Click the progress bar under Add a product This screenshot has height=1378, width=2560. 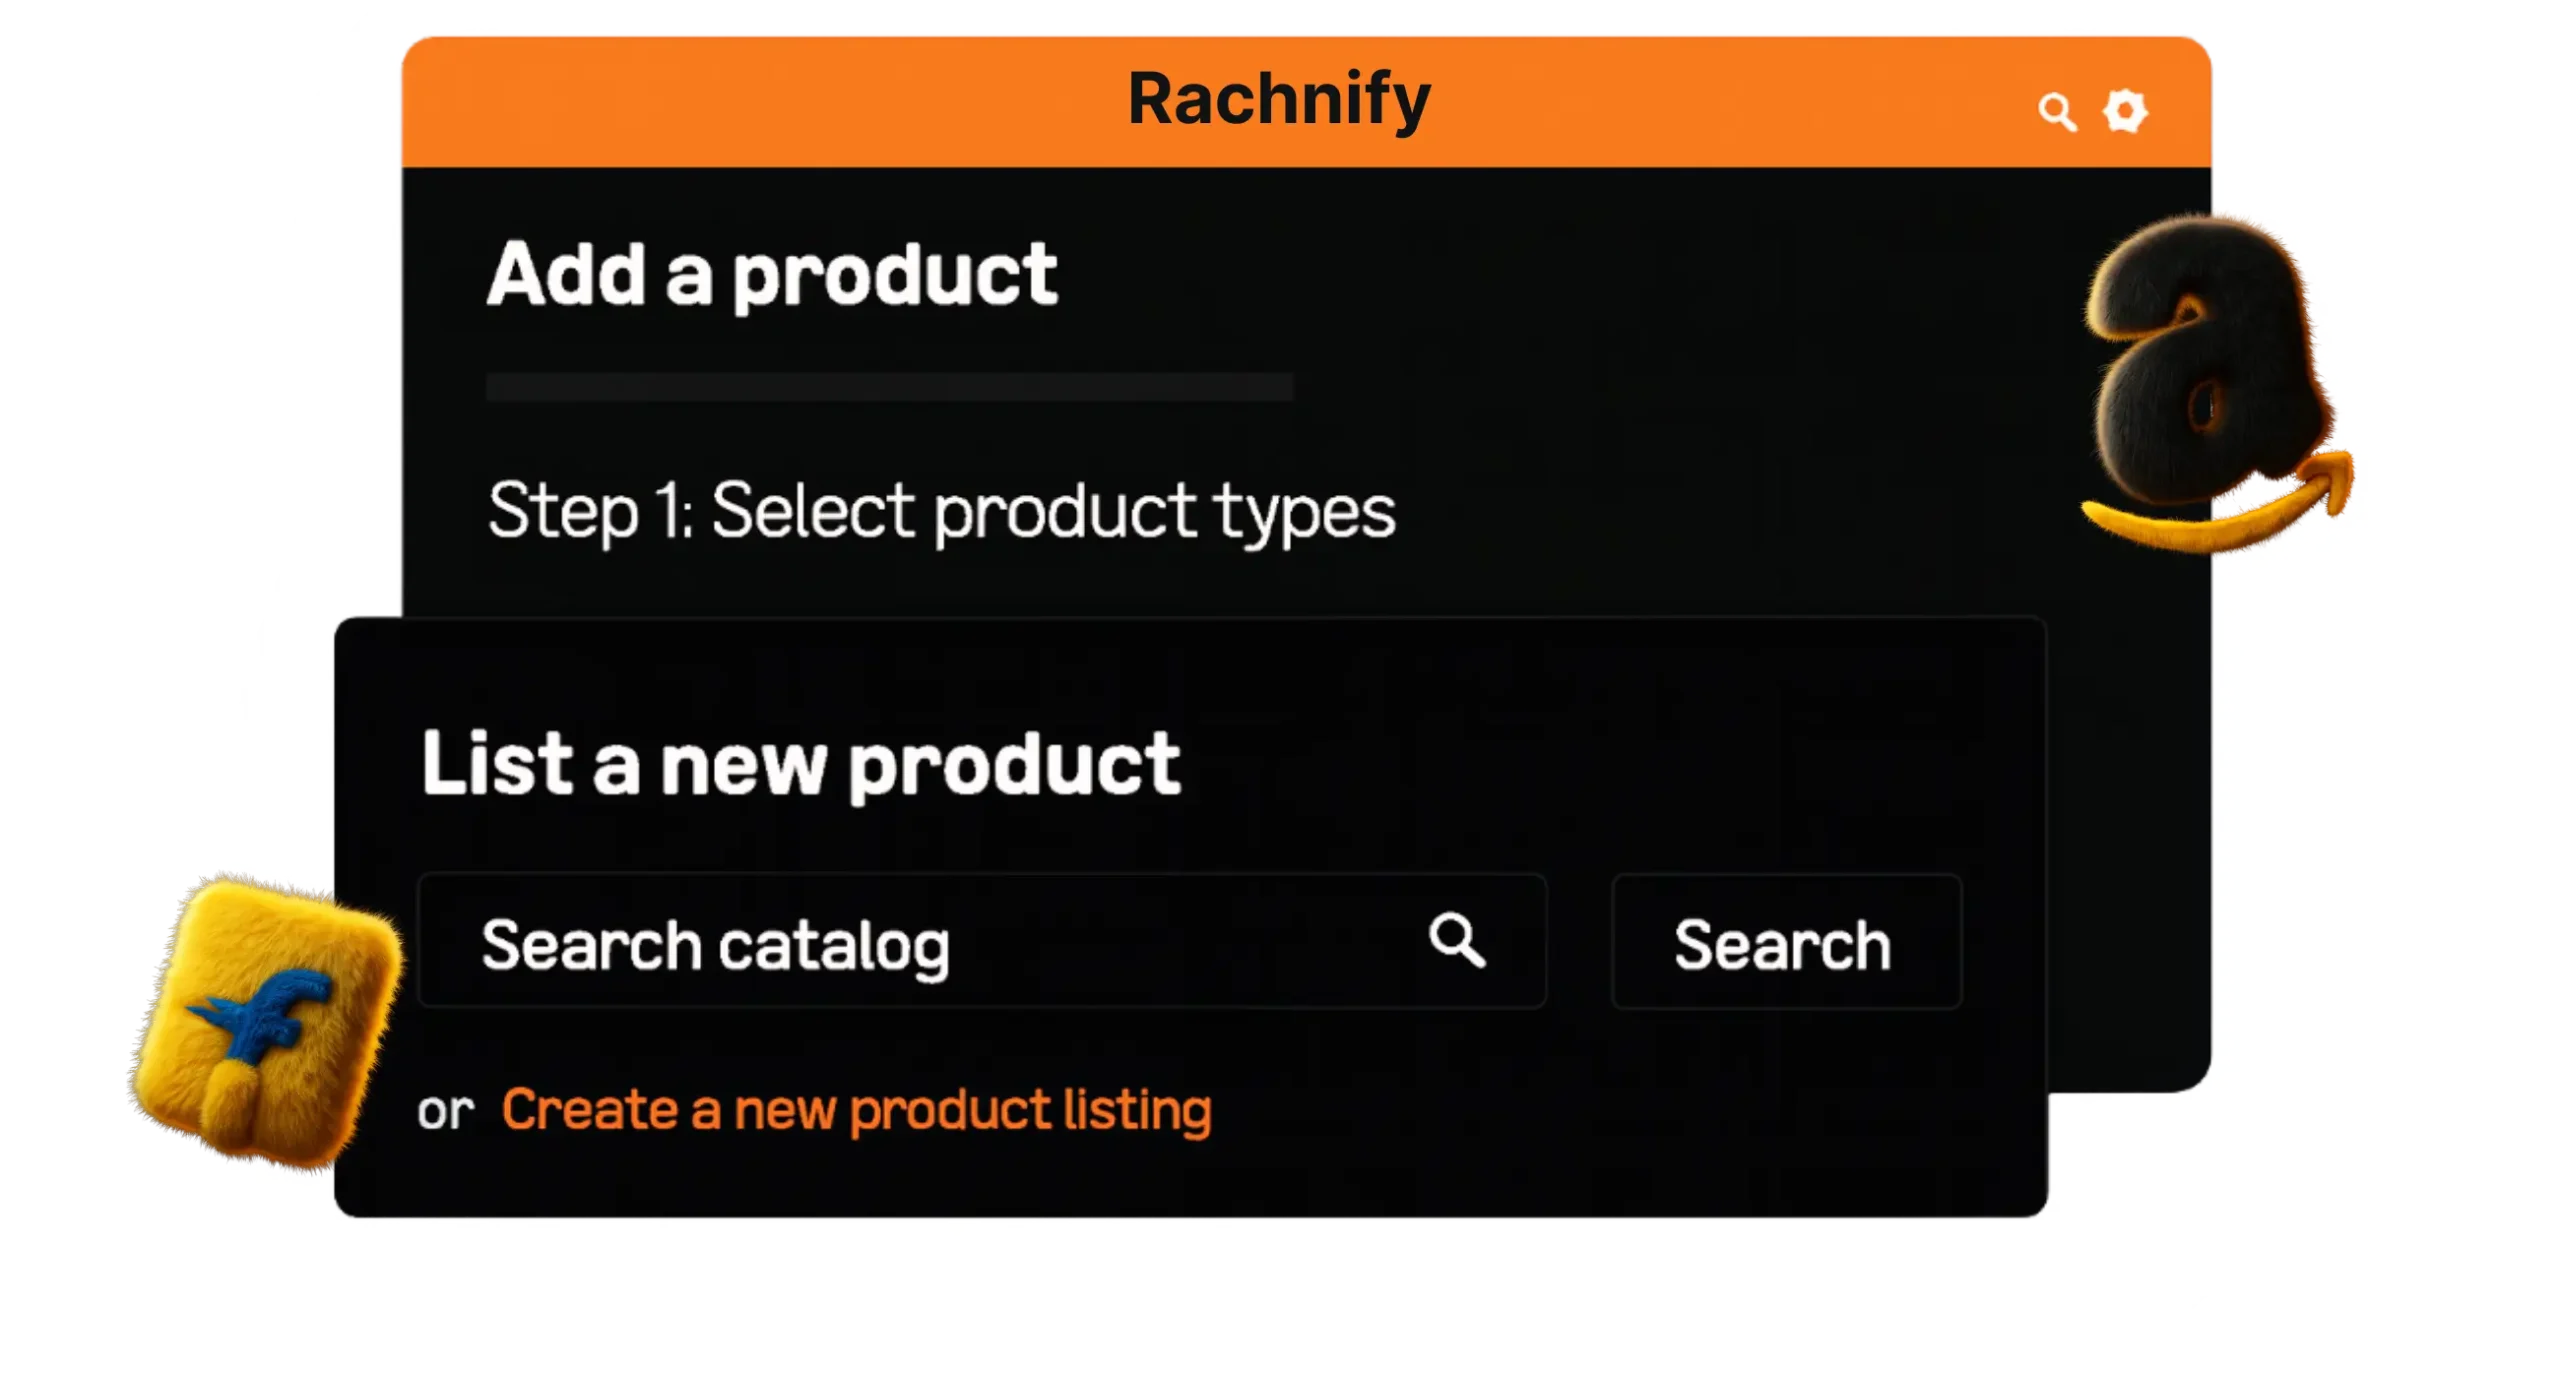[889, 387]
